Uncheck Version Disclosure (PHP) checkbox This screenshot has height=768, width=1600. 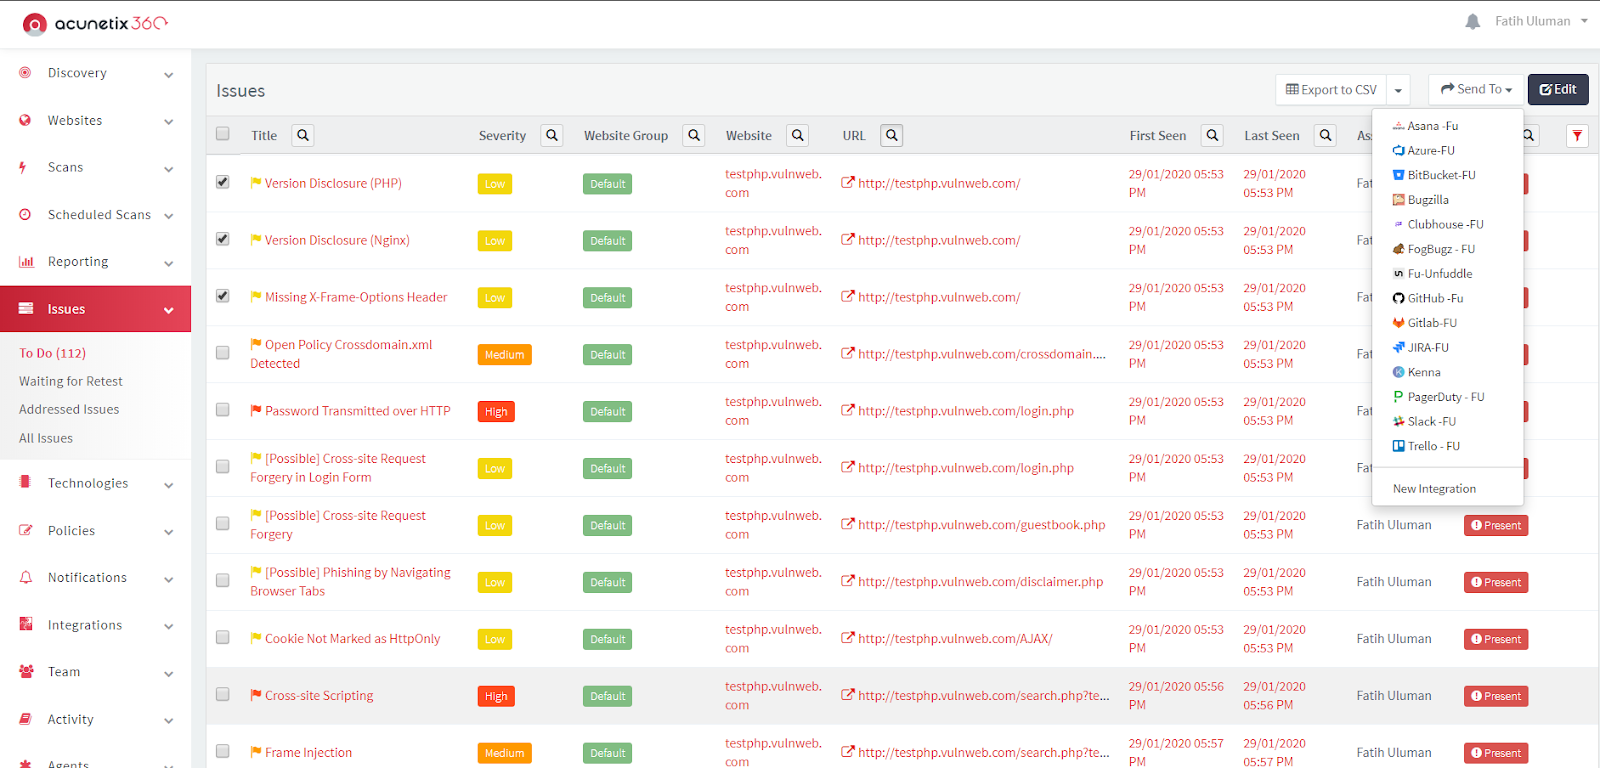(x=223, y=182)
